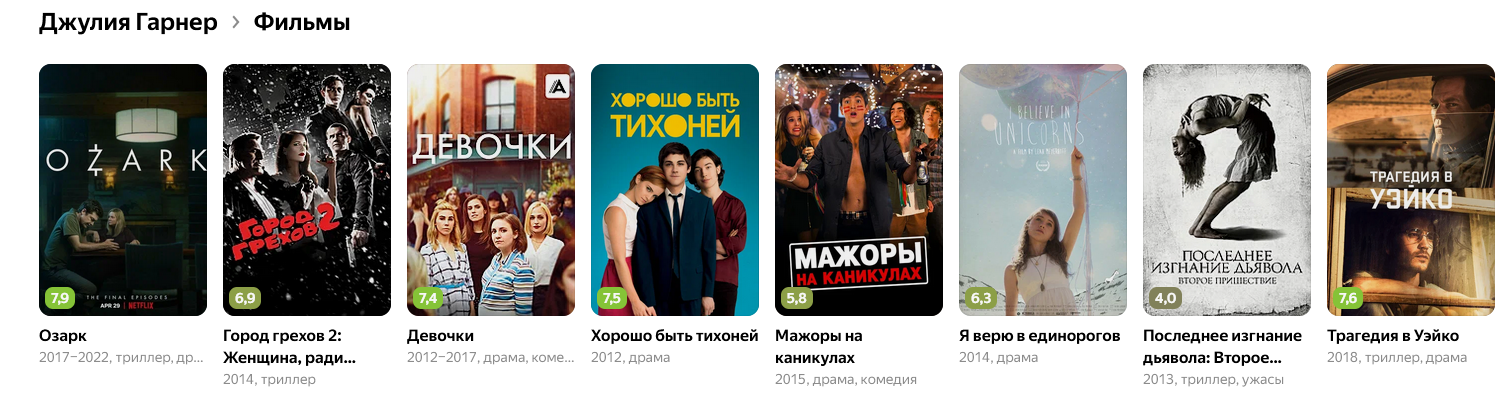This screenshot has width=1507, height=411.
Task: Click the 7,9 rating badge on Озарк
Action: (59, 298)
